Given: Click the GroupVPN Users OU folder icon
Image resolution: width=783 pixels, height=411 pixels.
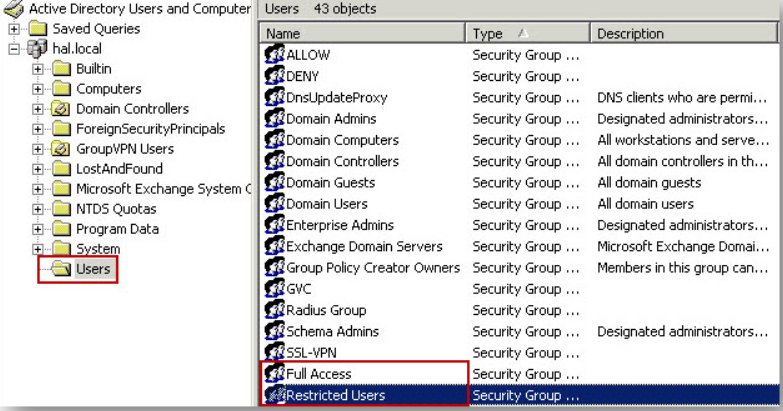Looking at the screenshot, I should point(61,148).
